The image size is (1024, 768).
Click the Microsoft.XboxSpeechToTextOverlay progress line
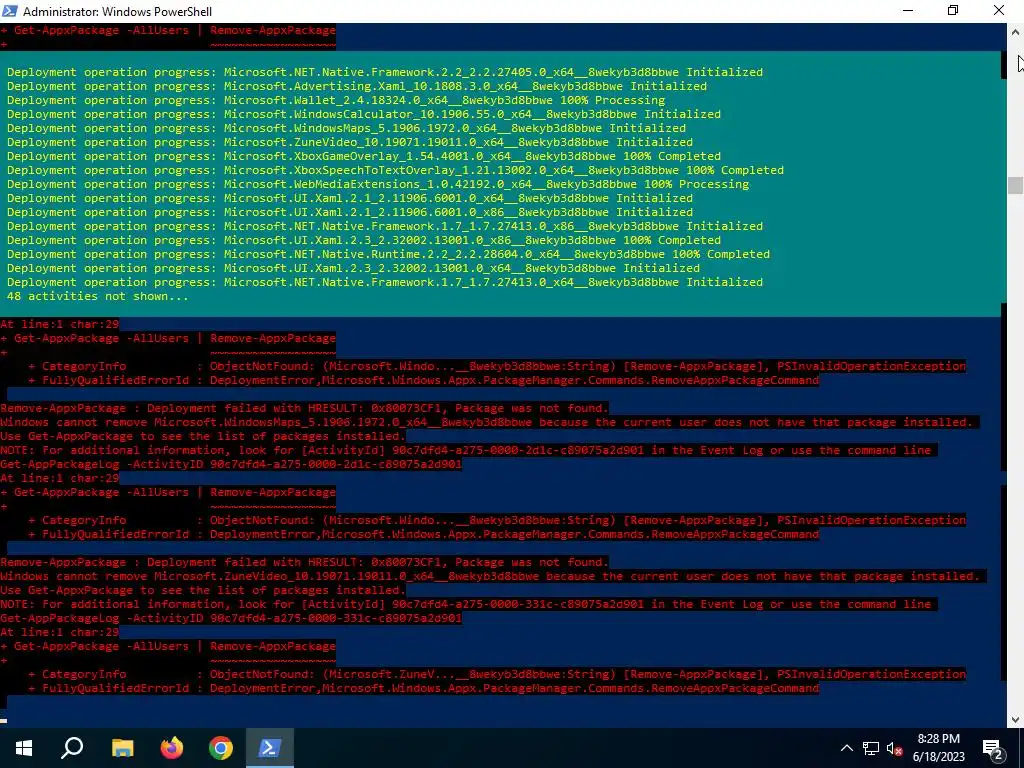pos(395,170)
